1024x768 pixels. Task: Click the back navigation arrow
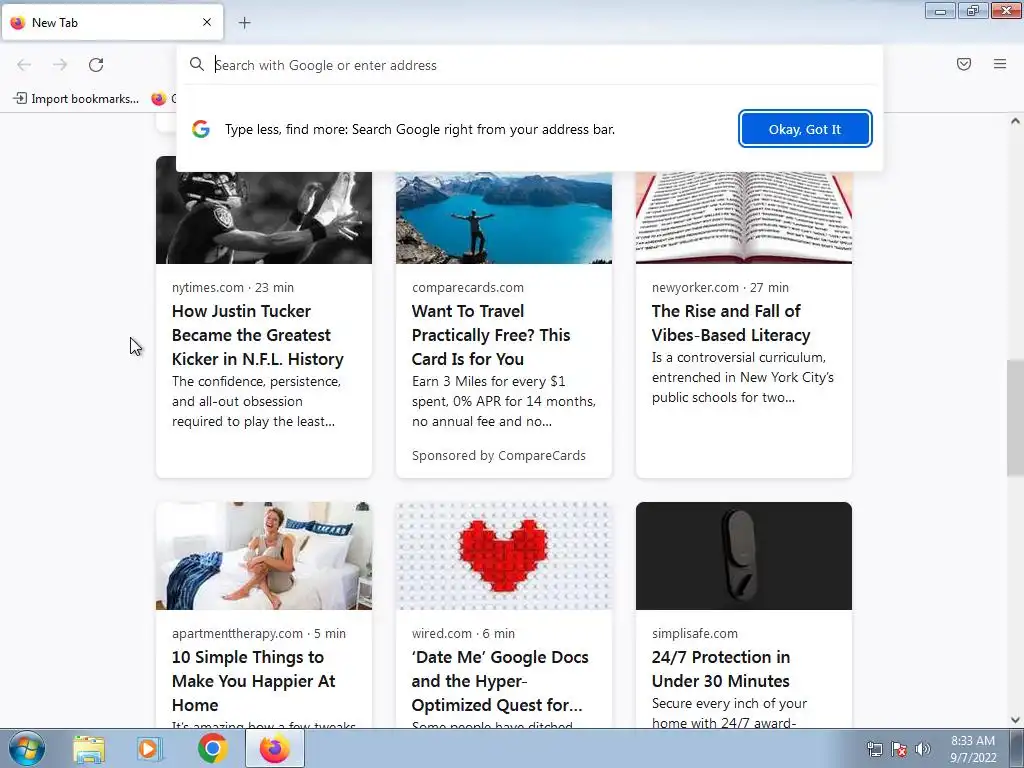point(24,65)
